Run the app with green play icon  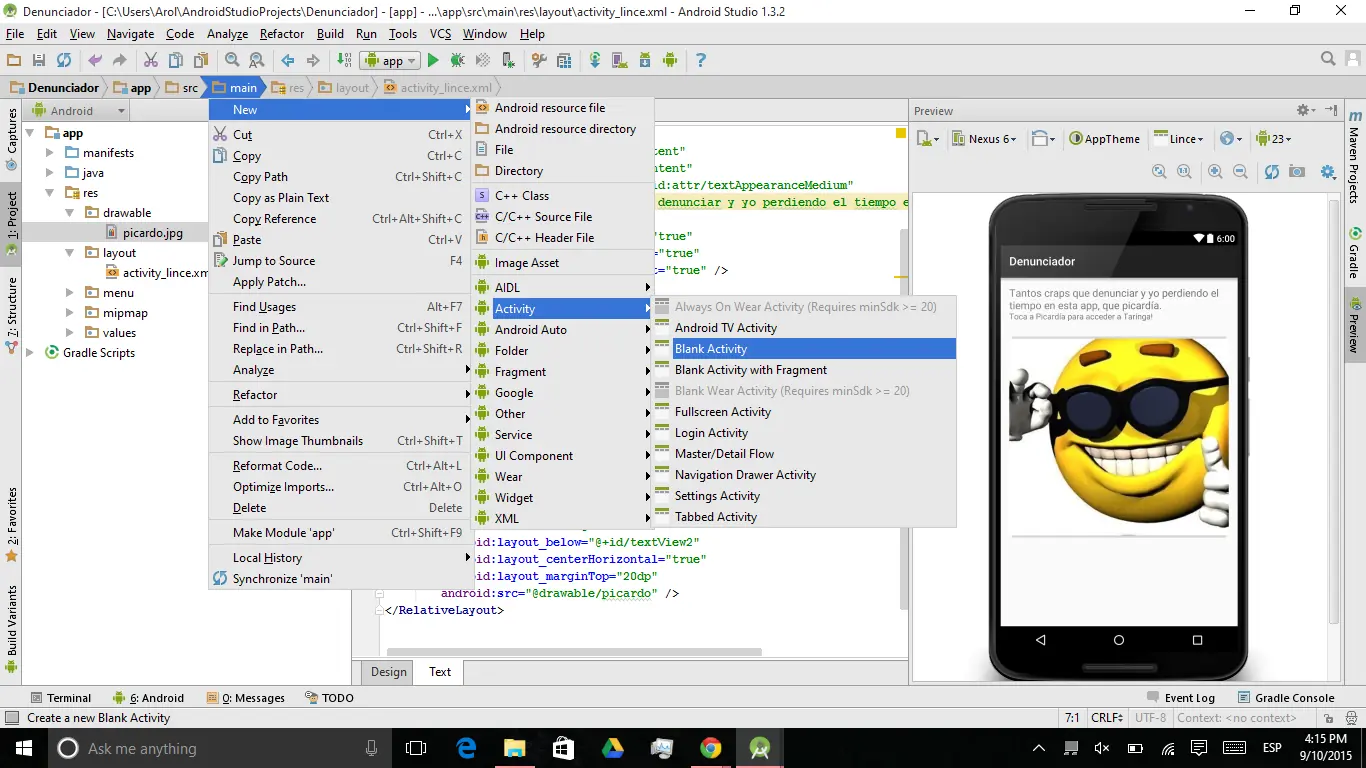coord(433,61)
